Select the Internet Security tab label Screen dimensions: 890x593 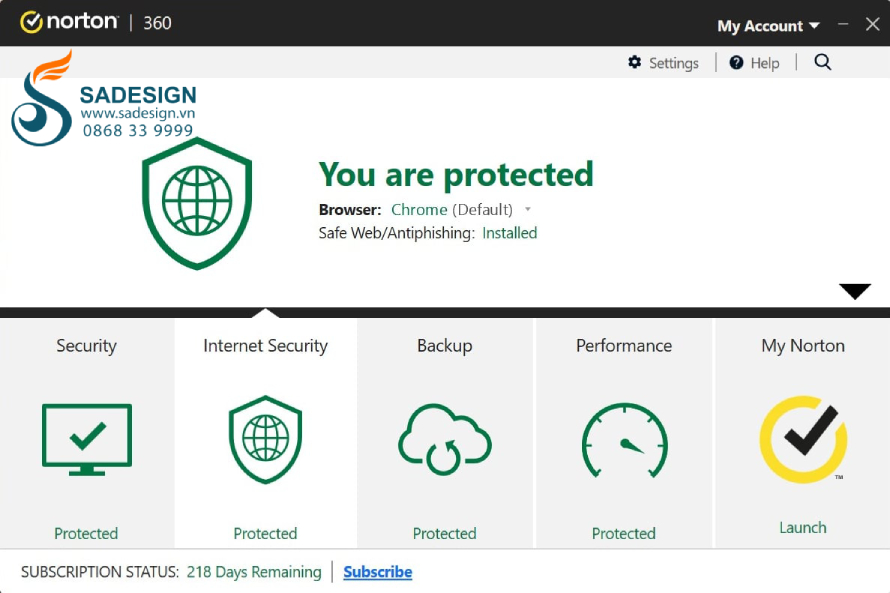[x=266, y=346]
